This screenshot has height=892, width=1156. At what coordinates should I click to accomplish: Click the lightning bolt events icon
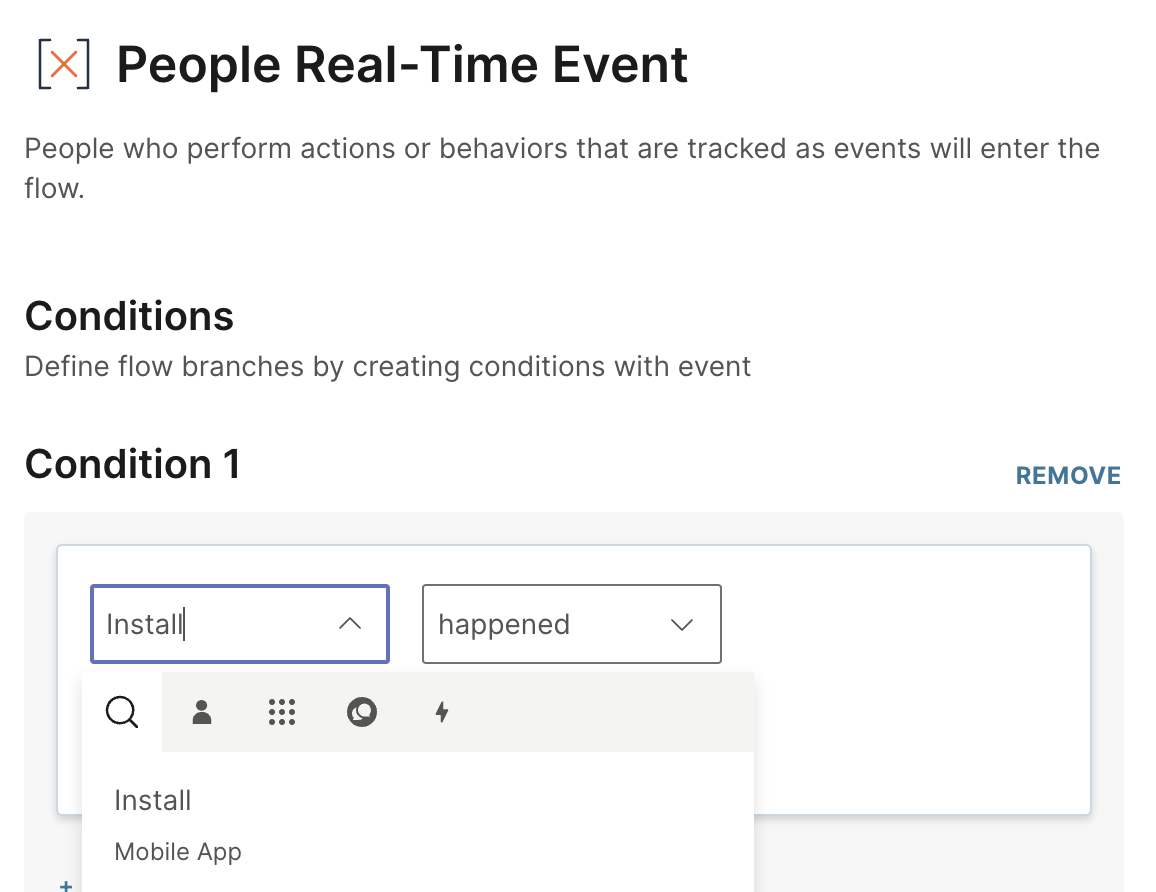[442, 712]
